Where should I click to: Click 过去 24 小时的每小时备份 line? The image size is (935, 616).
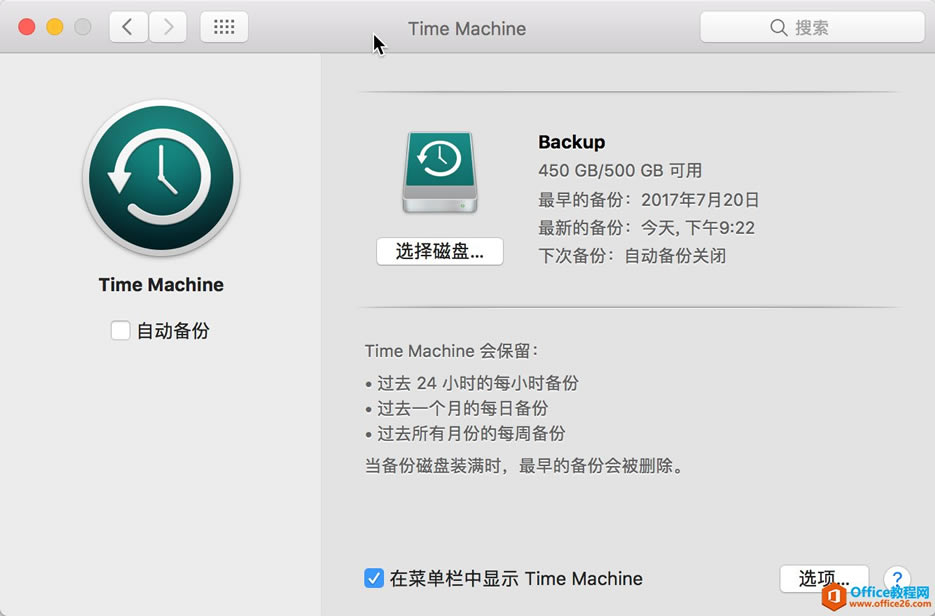click(472, 383)
